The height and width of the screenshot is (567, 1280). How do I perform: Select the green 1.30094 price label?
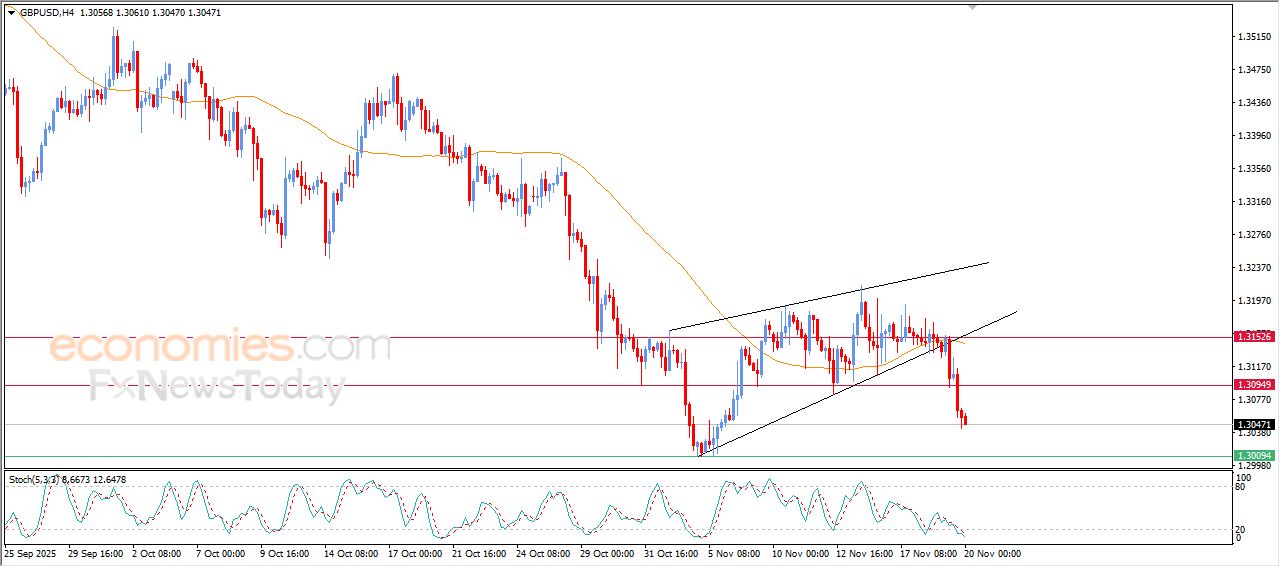[1253, 457]
